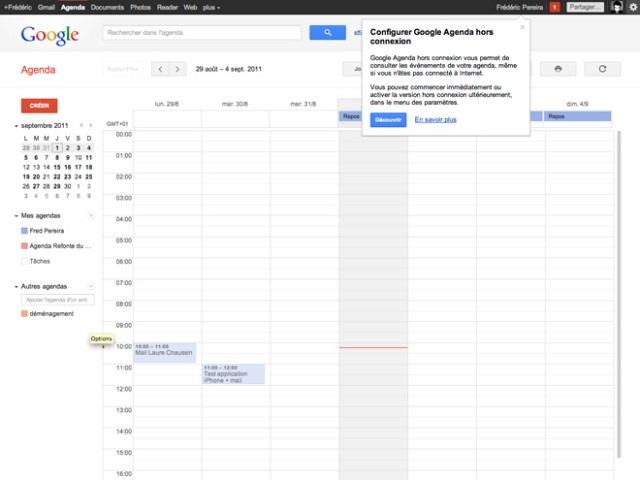
Task: Toggle the déménagement calendar color box
Action: point(24,313)
